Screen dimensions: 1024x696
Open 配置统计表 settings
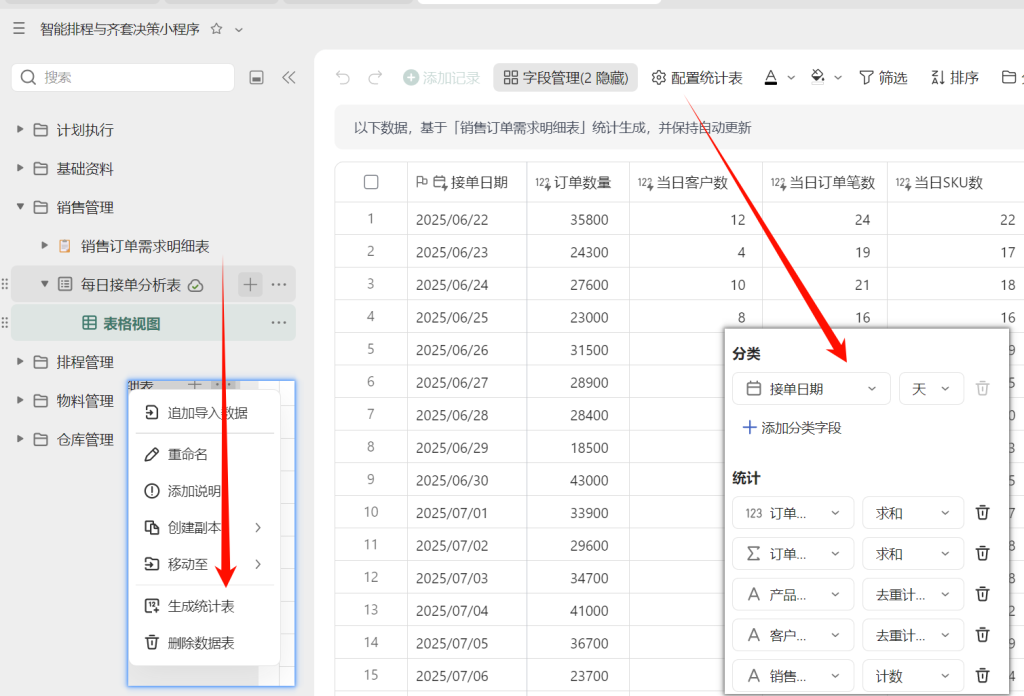click(x=697, y=78)
